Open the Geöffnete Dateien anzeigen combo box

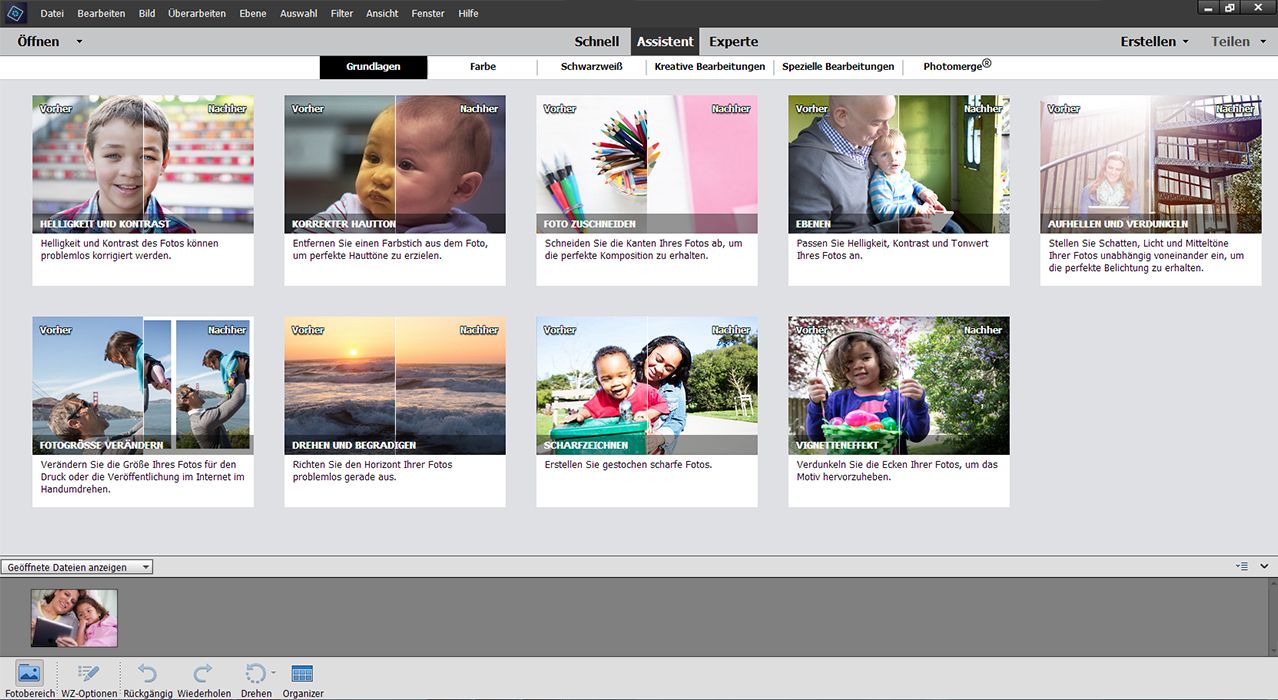click(x=78, y=567)
